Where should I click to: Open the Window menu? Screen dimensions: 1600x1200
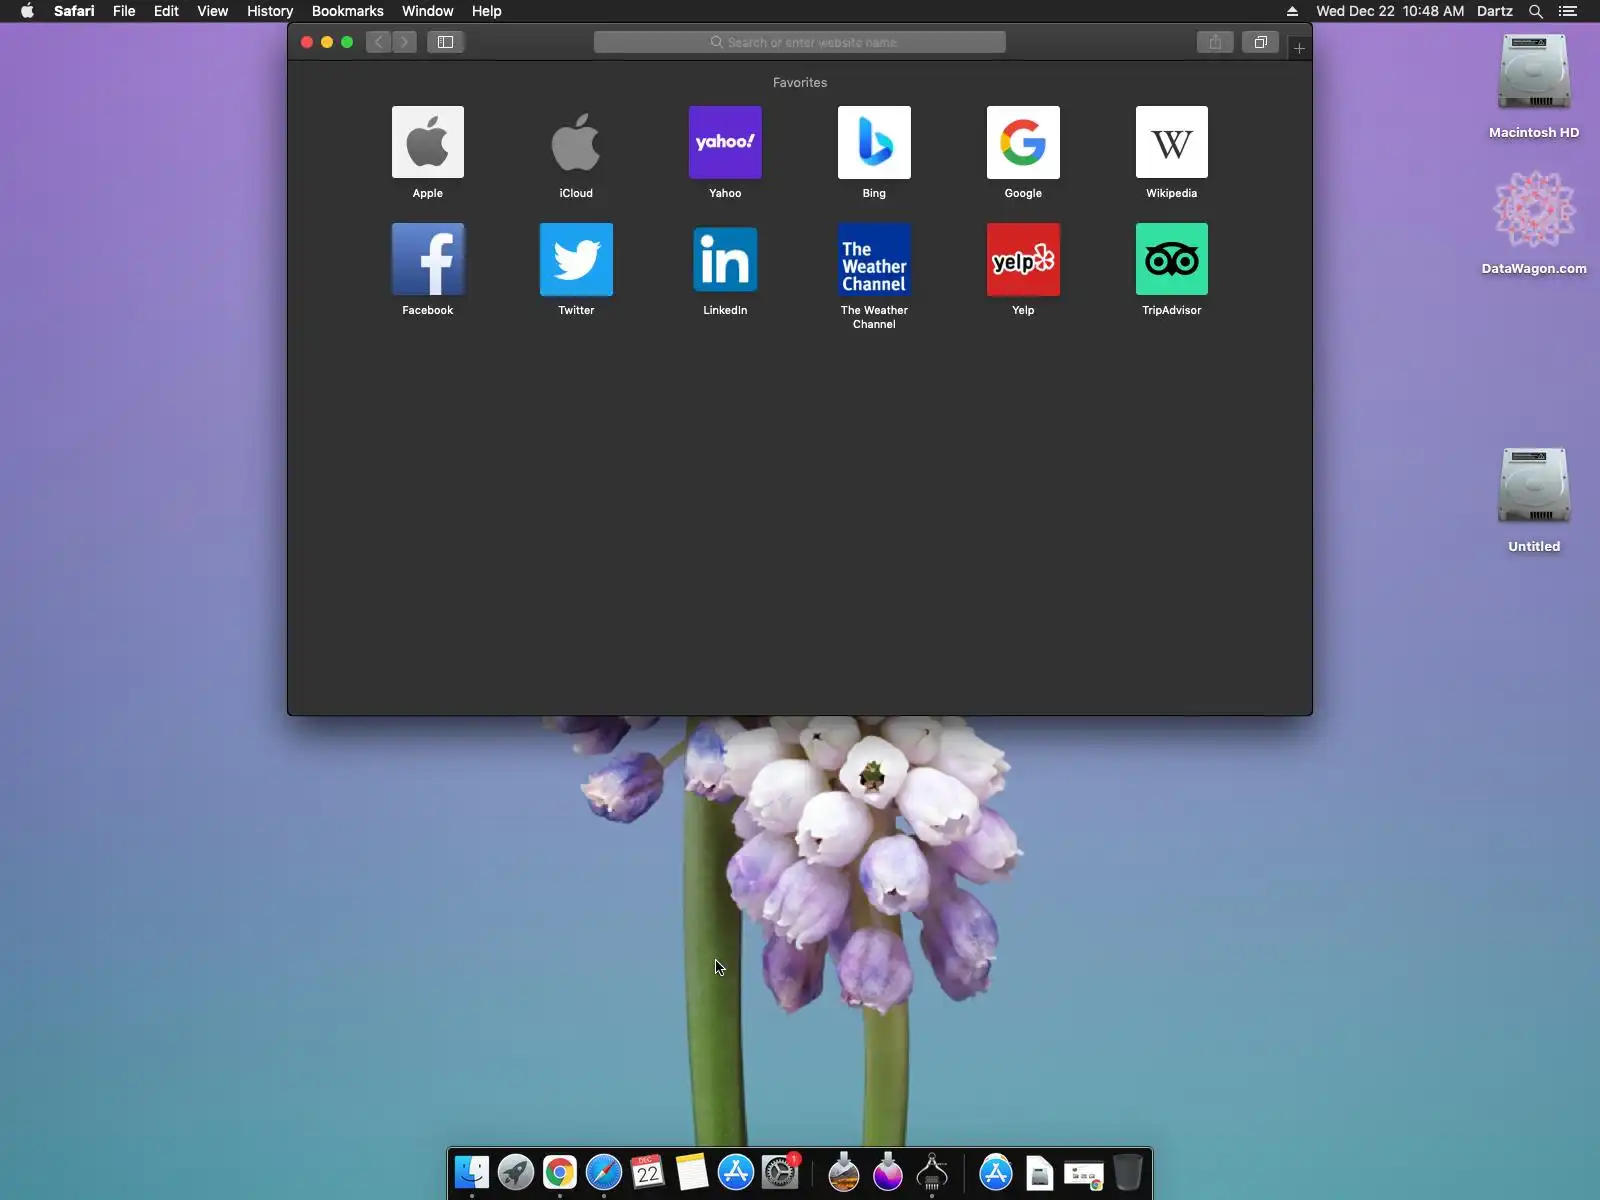(x=428, y=11)
